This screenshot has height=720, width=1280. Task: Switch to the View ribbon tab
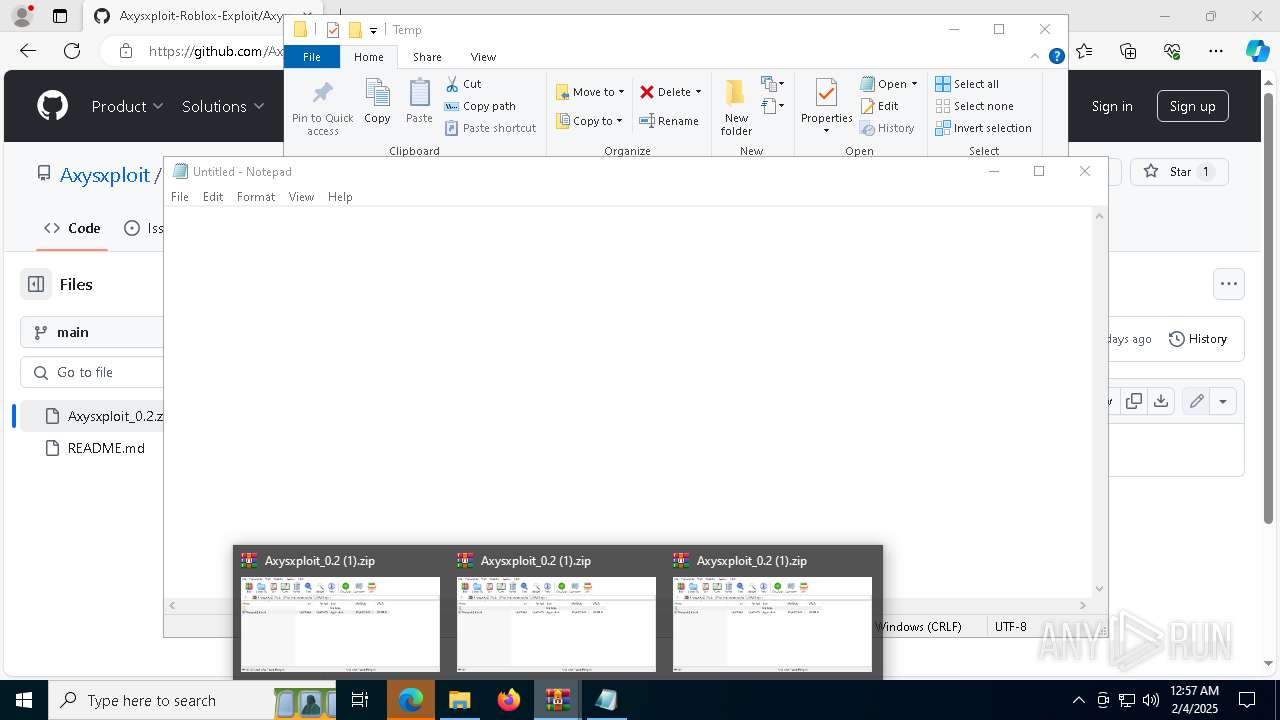483,57
